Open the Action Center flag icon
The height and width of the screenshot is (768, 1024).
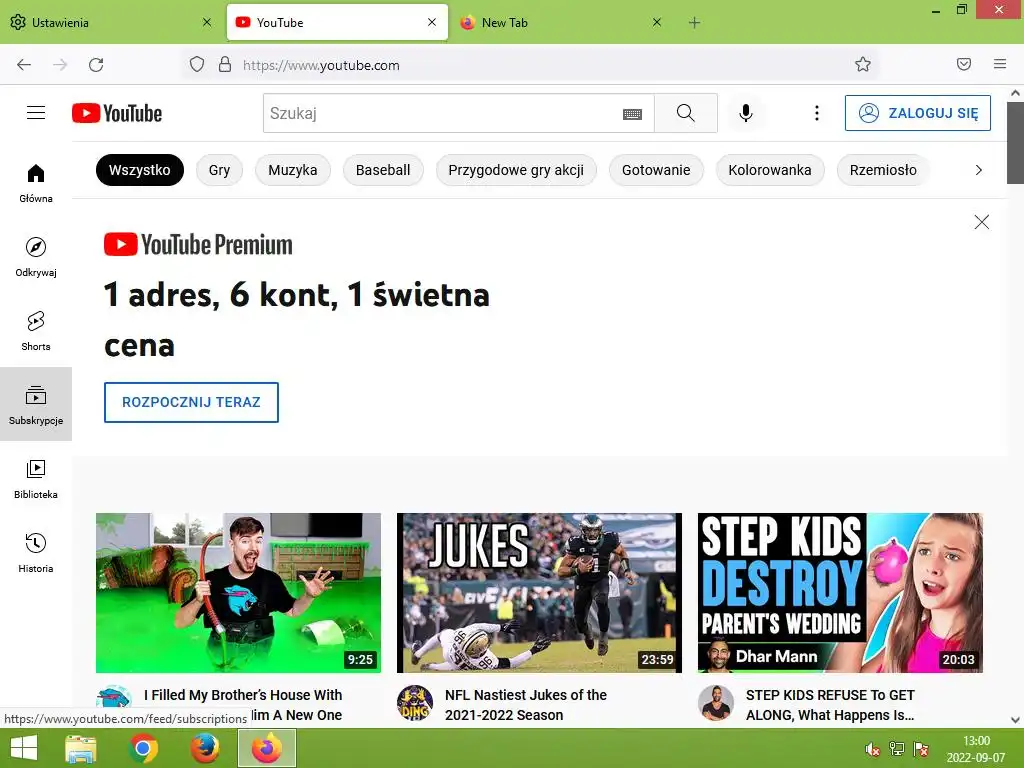point(921,749)
